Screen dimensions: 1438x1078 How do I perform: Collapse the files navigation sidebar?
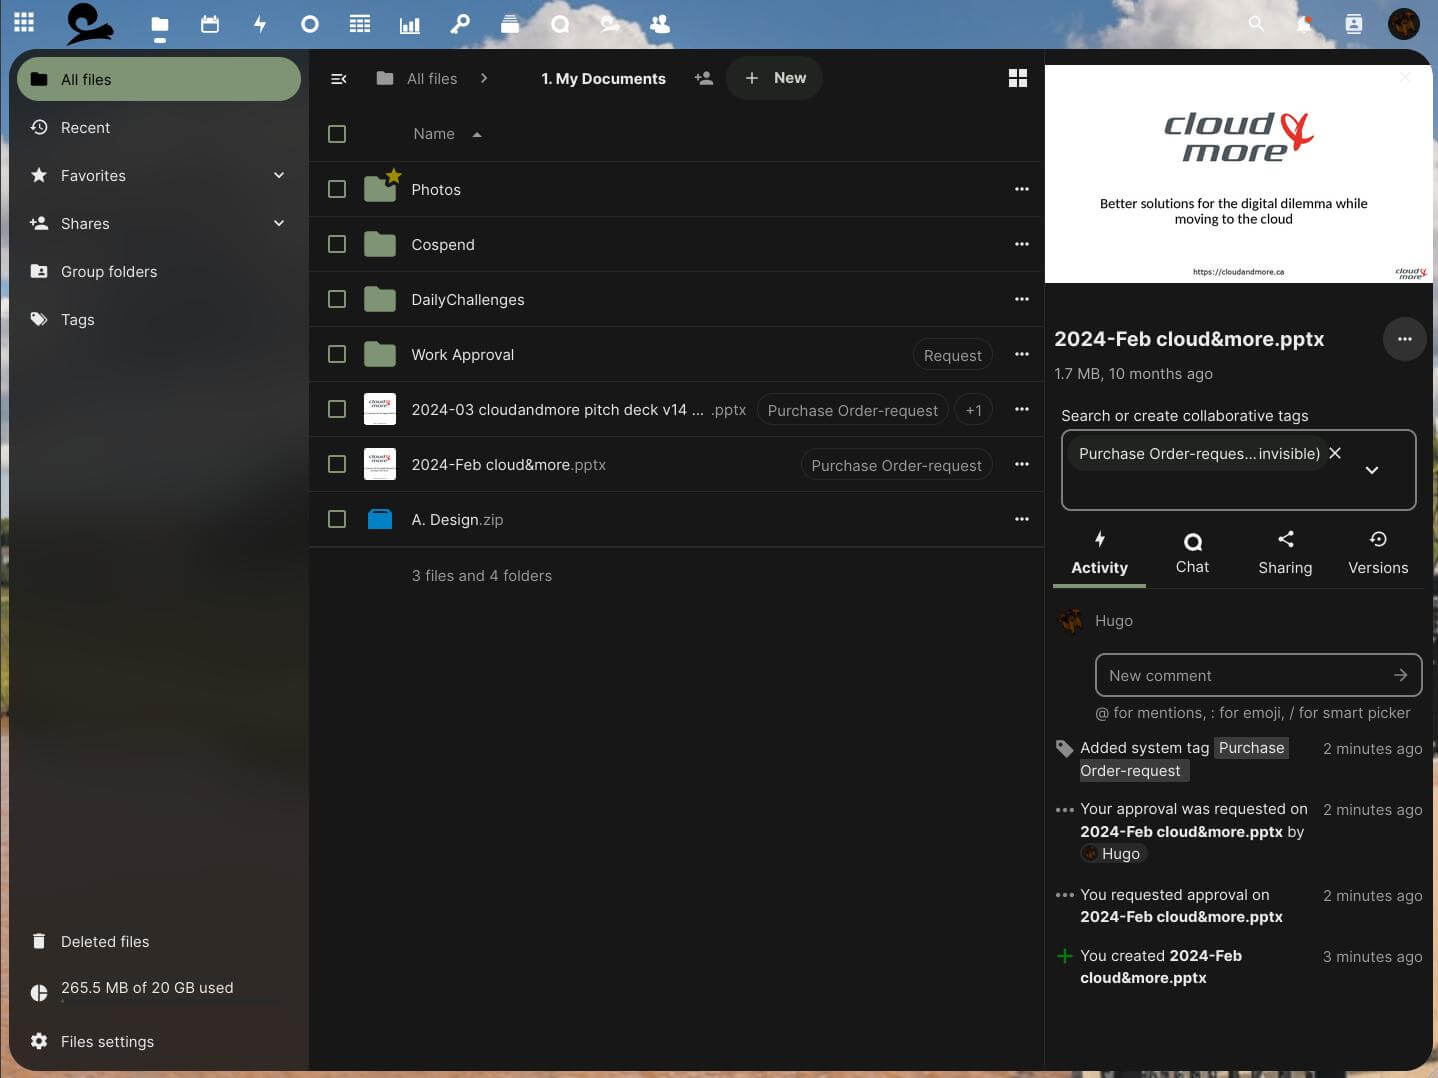[x=339, y=78]
